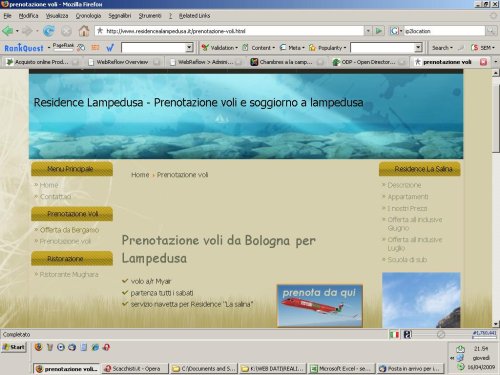Click the Prenotazione voli sidebar link

pyautogui.click(x=65, y=241)
